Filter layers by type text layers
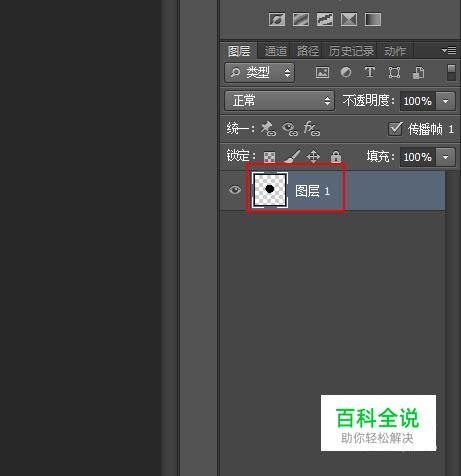461x476 pixels. click(369, 72)
